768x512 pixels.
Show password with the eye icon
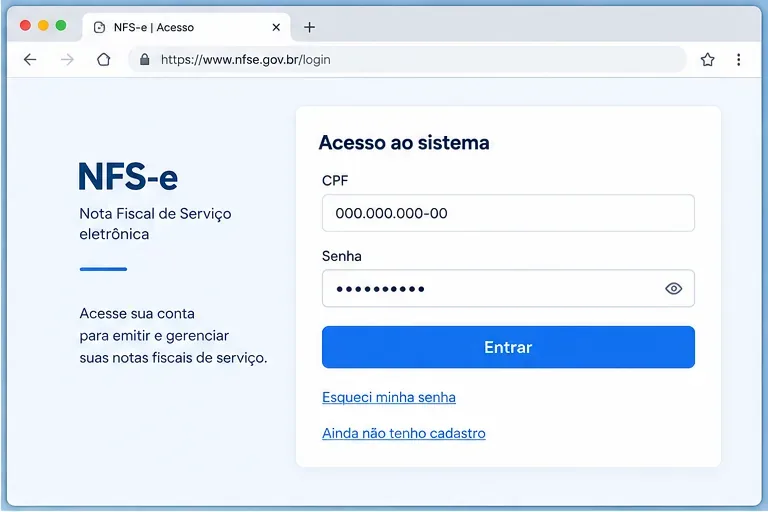(x=673, y=289)
